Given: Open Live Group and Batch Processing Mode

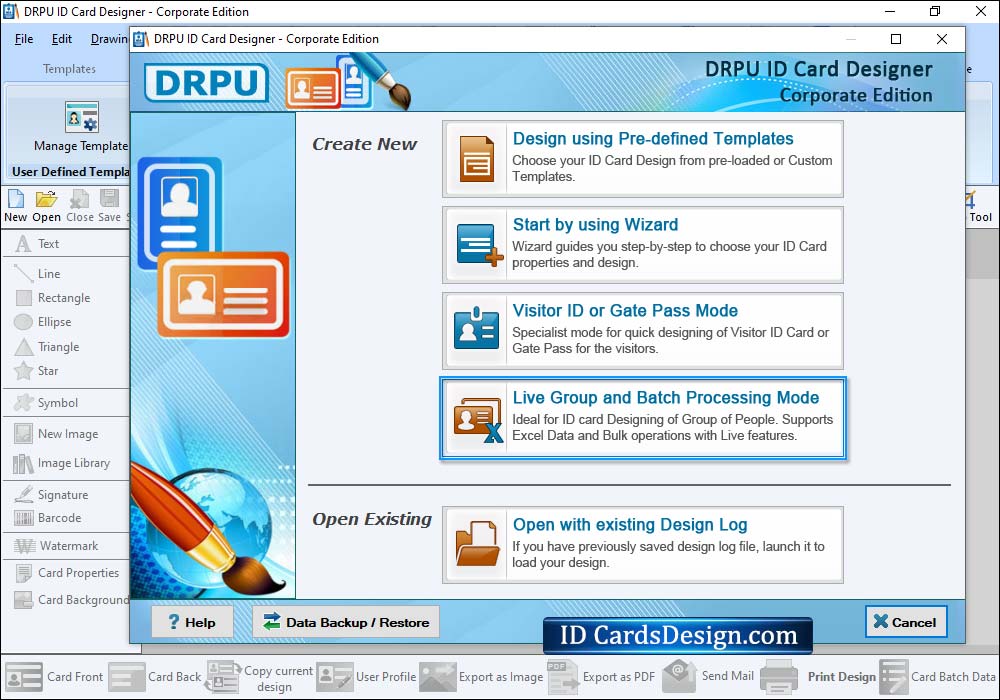Looking at the screenshot, I should [643, 418].
